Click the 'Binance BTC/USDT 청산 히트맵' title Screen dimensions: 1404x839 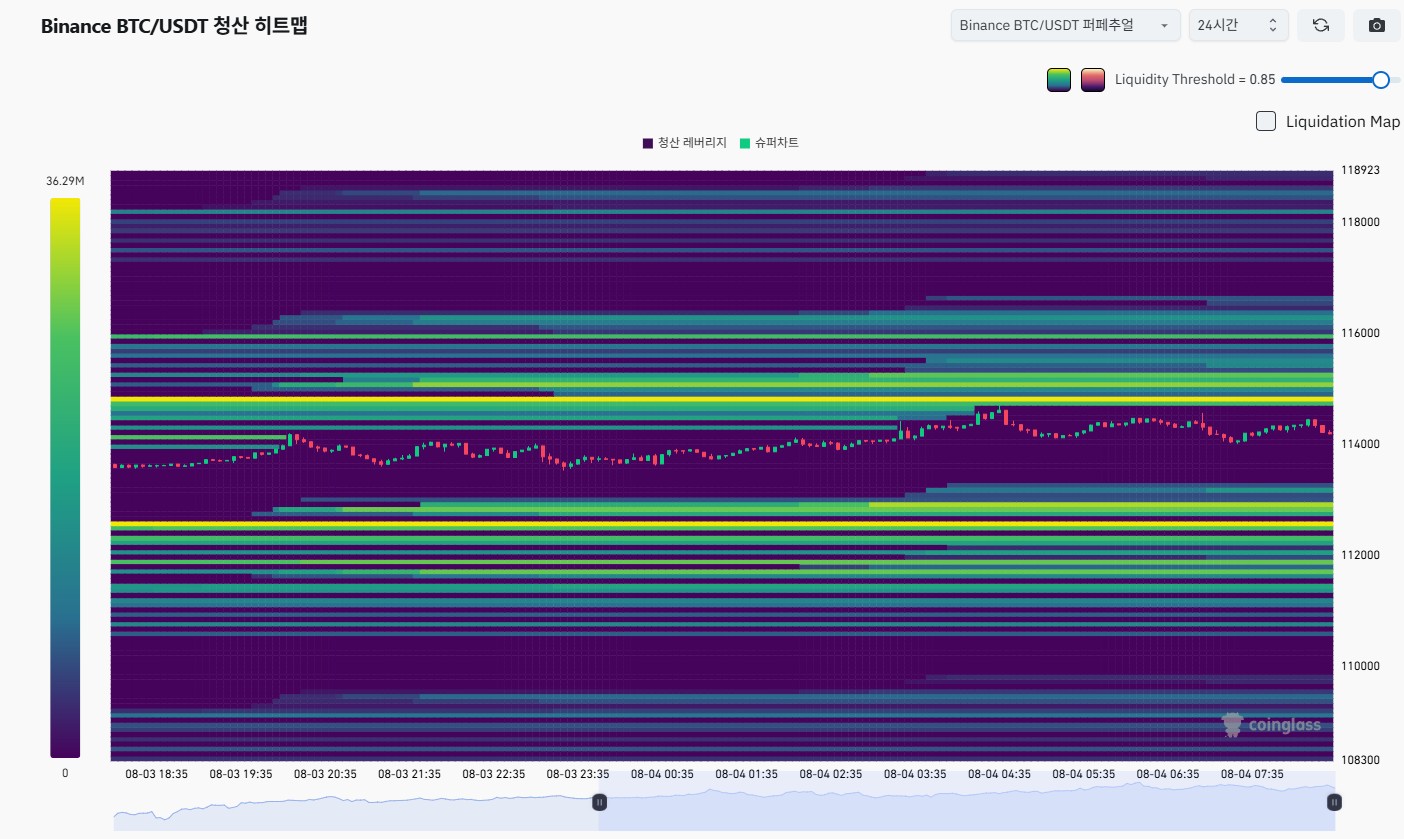(x=174, y=27)
